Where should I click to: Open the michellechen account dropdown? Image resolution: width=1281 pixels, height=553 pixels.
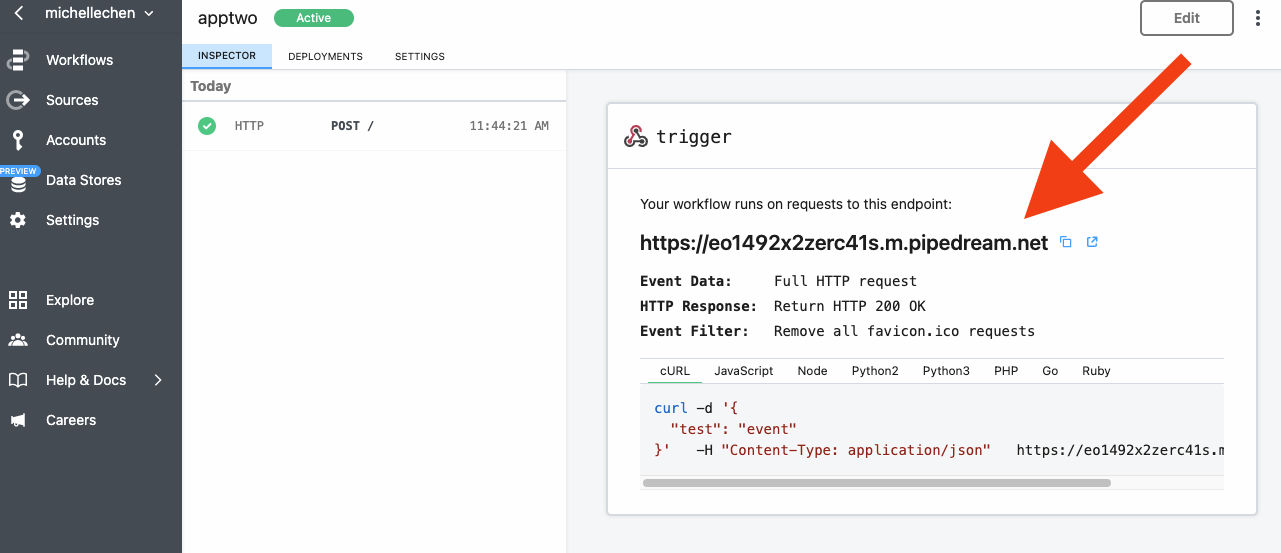tap(100, 13)
